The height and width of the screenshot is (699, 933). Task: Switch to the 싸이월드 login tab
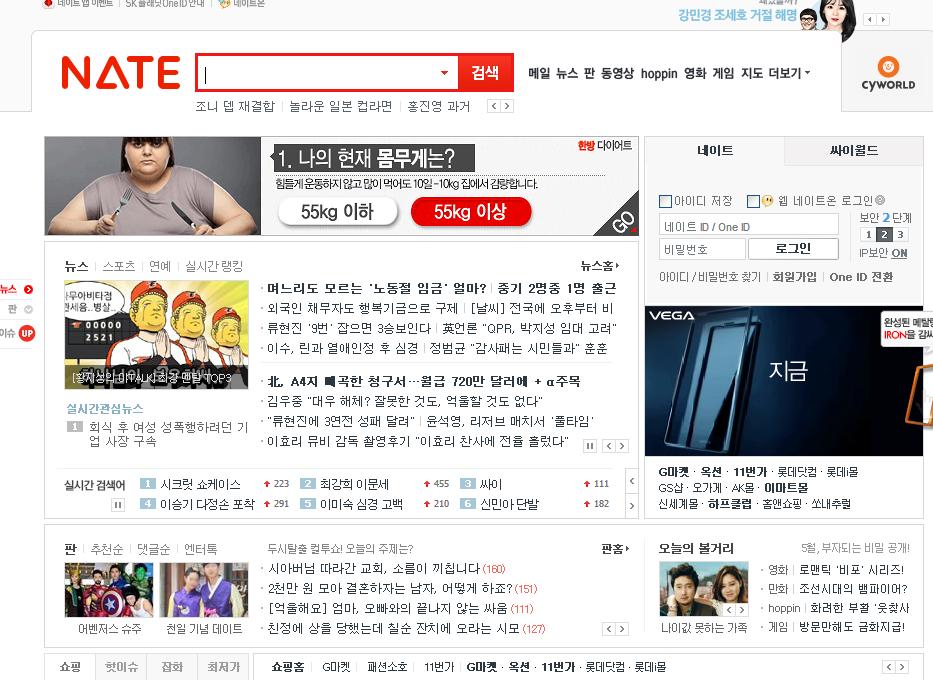tap(854, 151)
